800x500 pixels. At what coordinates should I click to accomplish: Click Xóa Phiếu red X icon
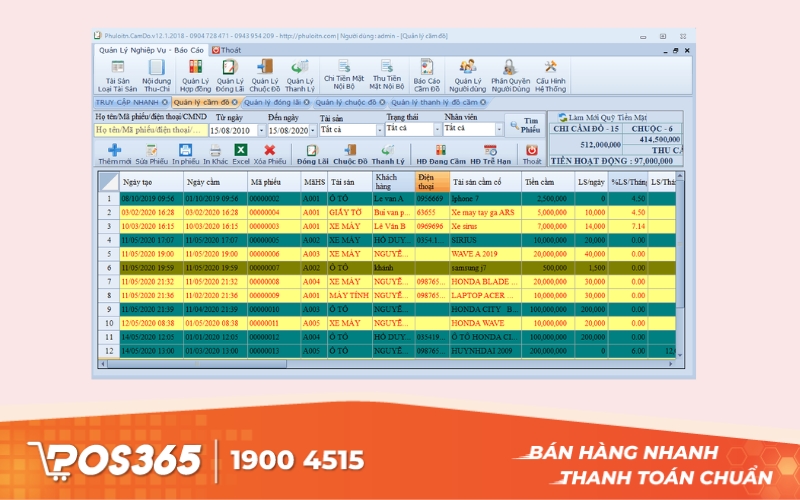[270, 154]
